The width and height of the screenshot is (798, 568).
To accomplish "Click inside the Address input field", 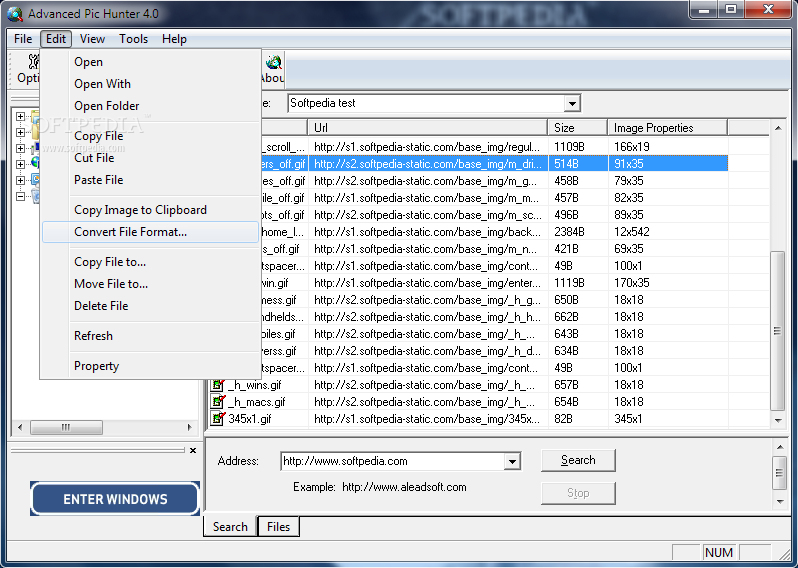I will click(393, 462).
